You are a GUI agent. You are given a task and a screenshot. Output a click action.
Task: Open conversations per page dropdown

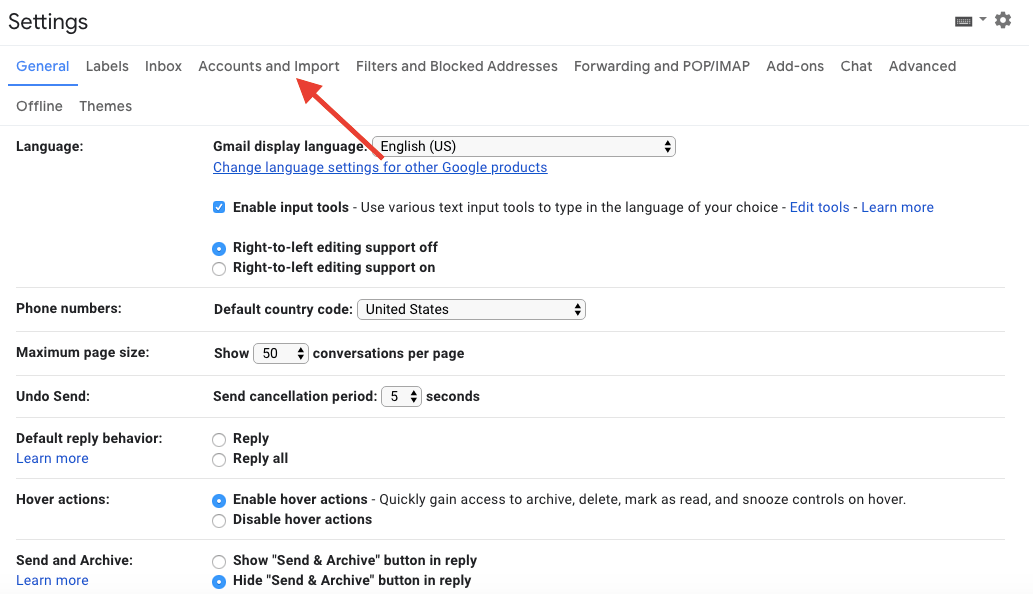[x=281, y=354]
